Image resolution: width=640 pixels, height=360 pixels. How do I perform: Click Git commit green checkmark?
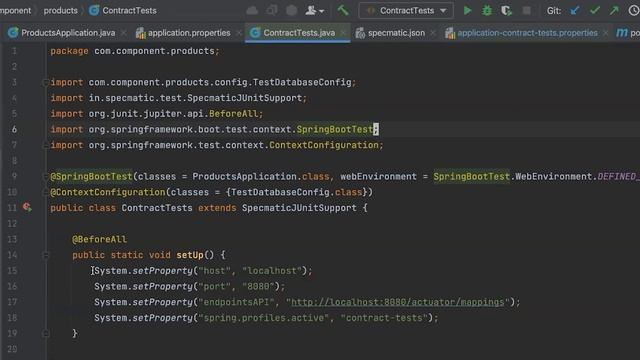point(595,11)
